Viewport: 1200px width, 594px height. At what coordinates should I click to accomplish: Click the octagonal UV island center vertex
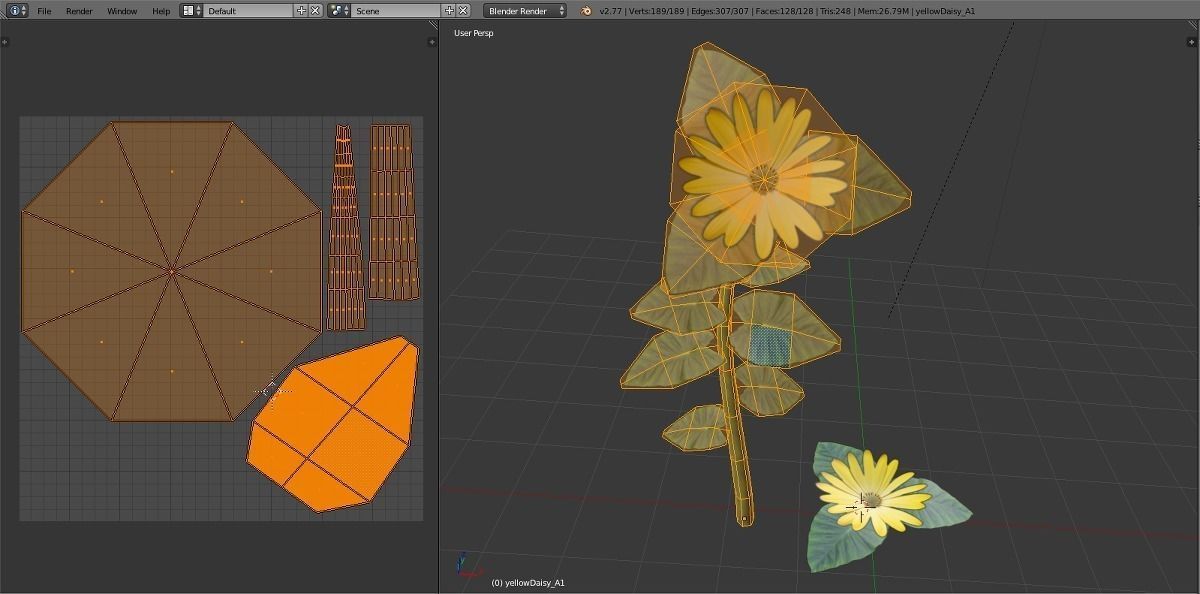pos(172,271)
